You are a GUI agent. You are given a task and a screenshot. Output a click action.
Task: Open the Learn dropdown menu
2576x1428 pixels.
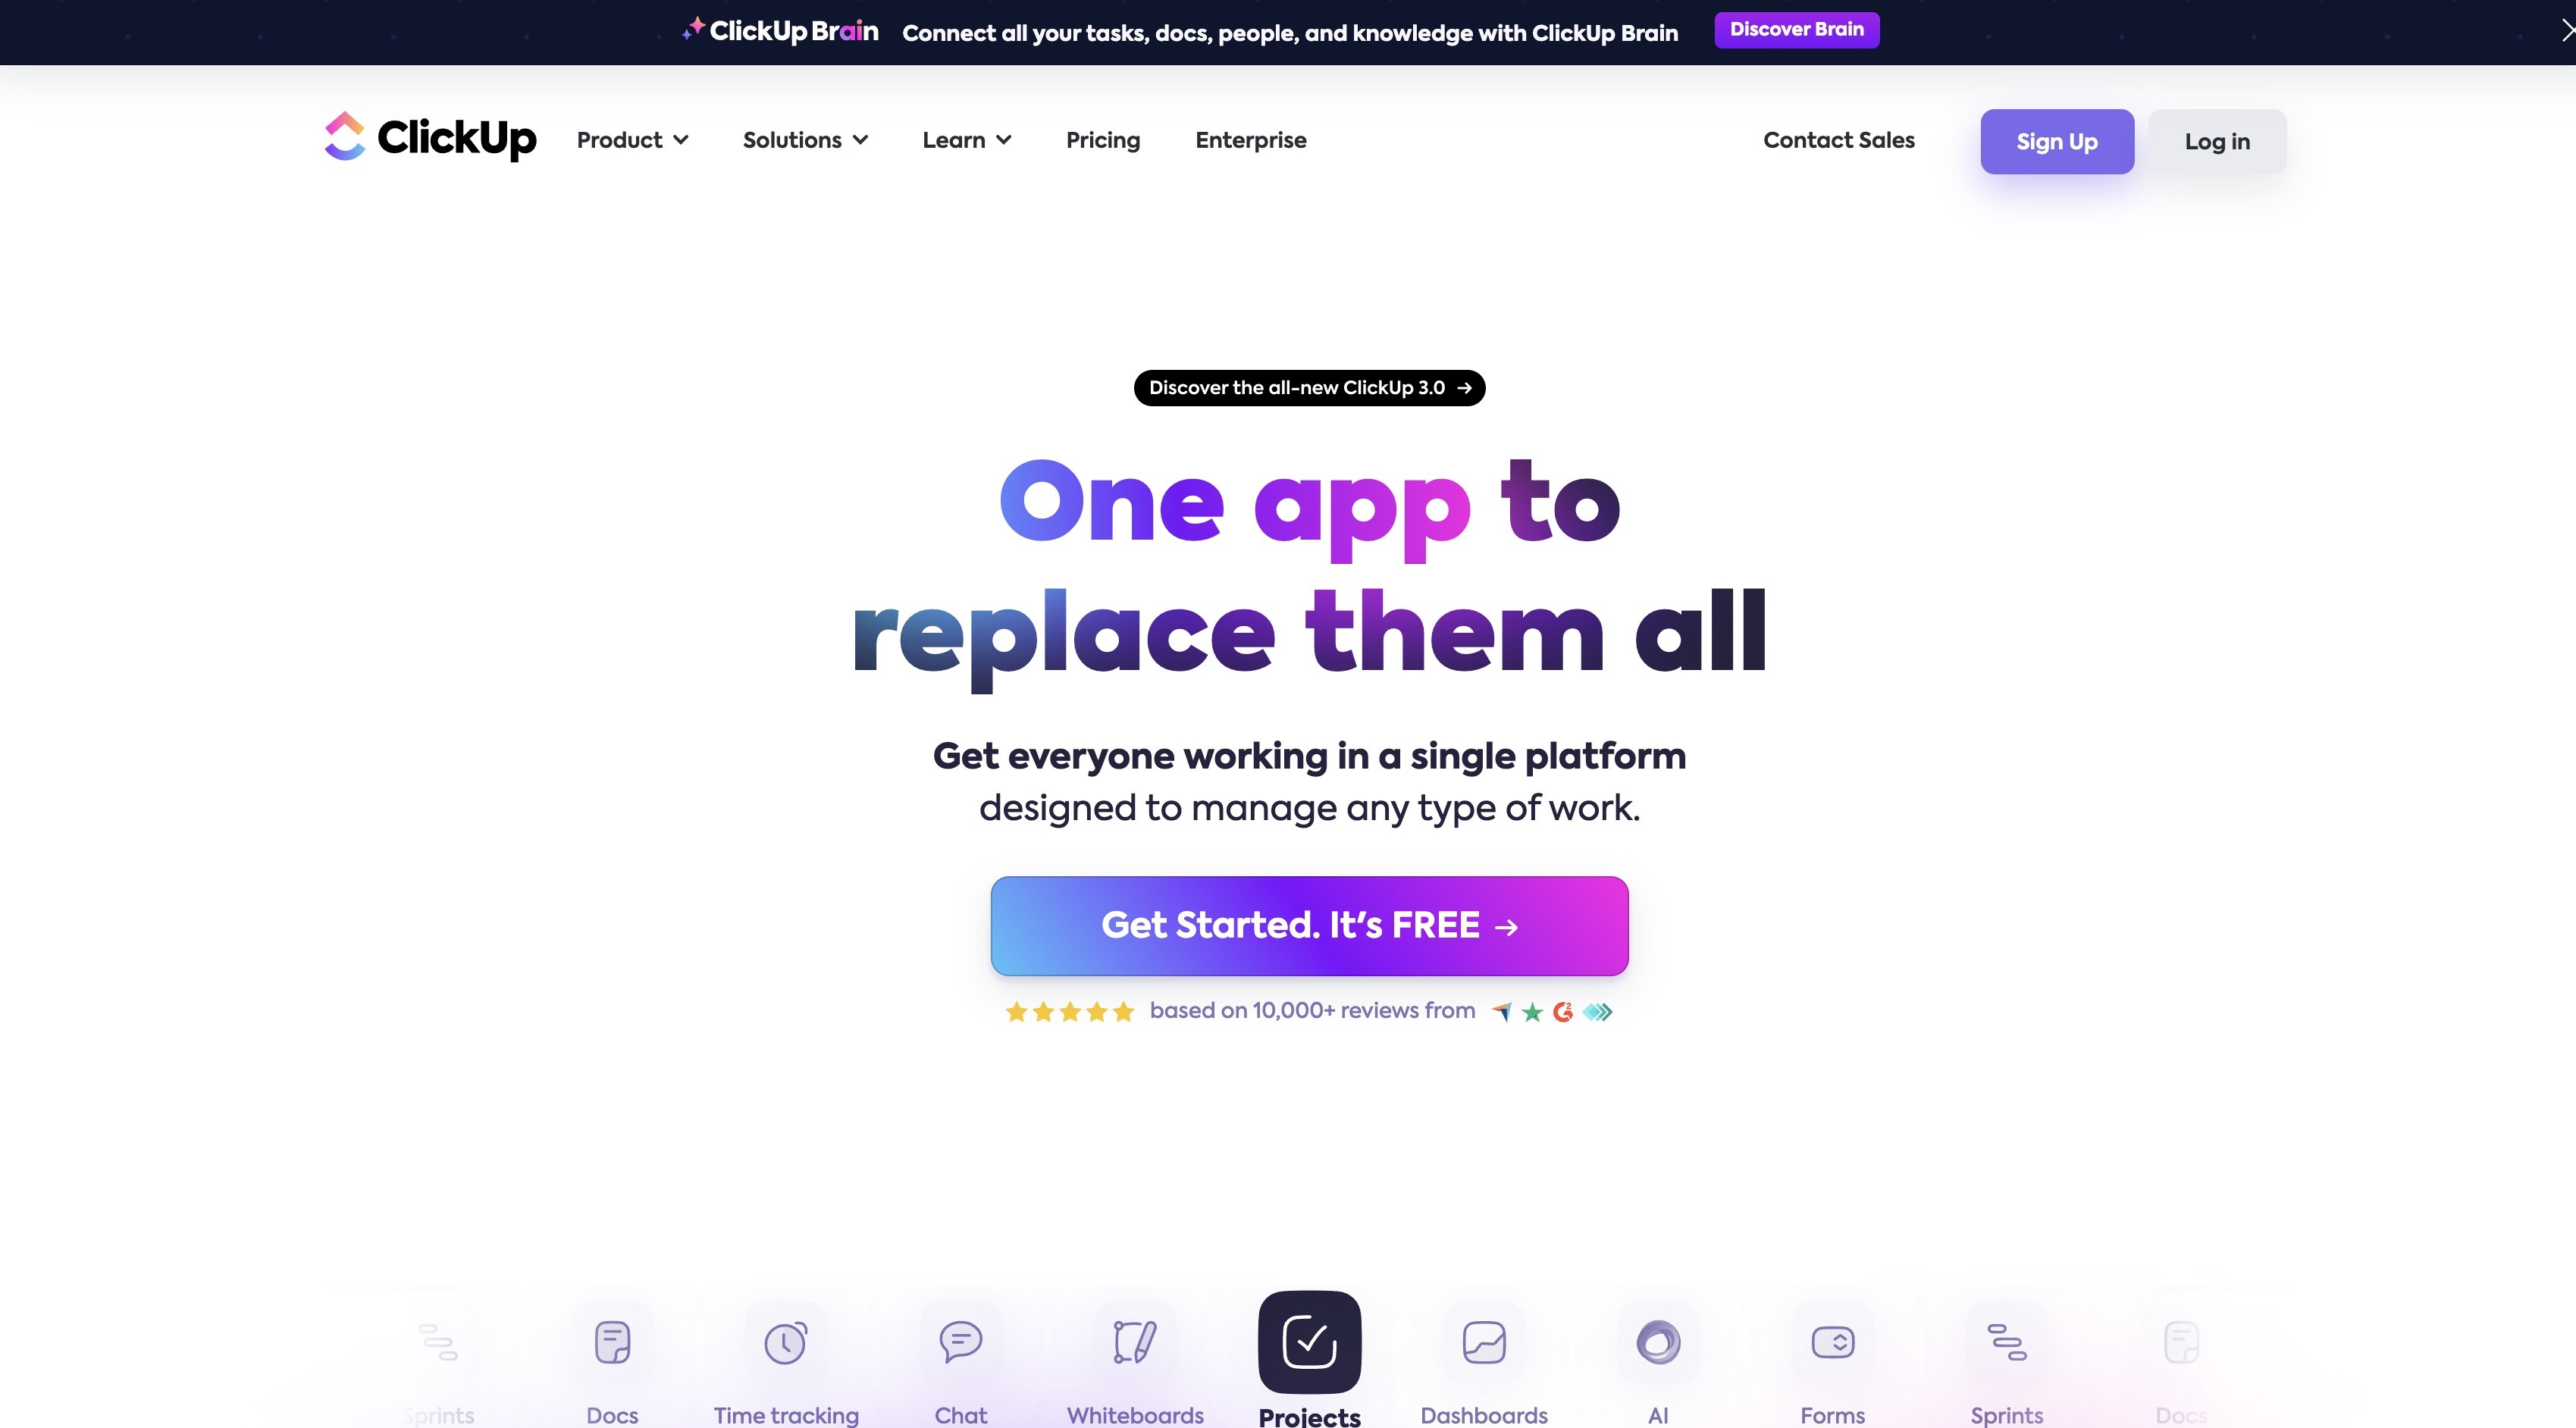[967, 140]
